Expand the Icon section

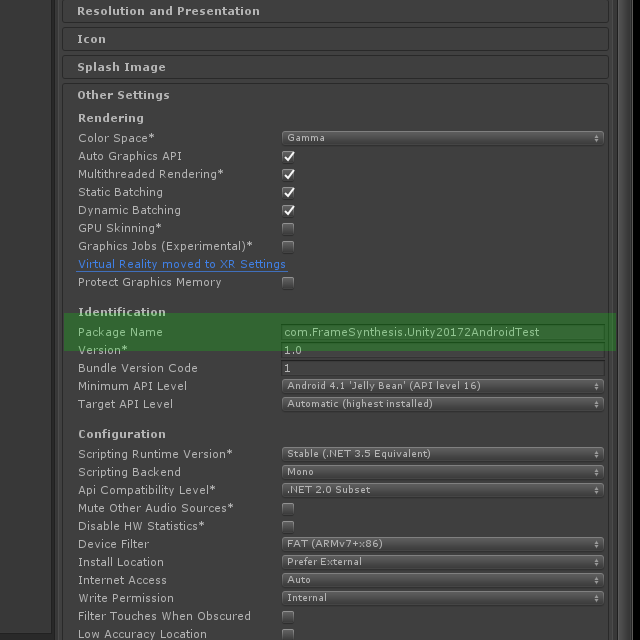point(335,39)
